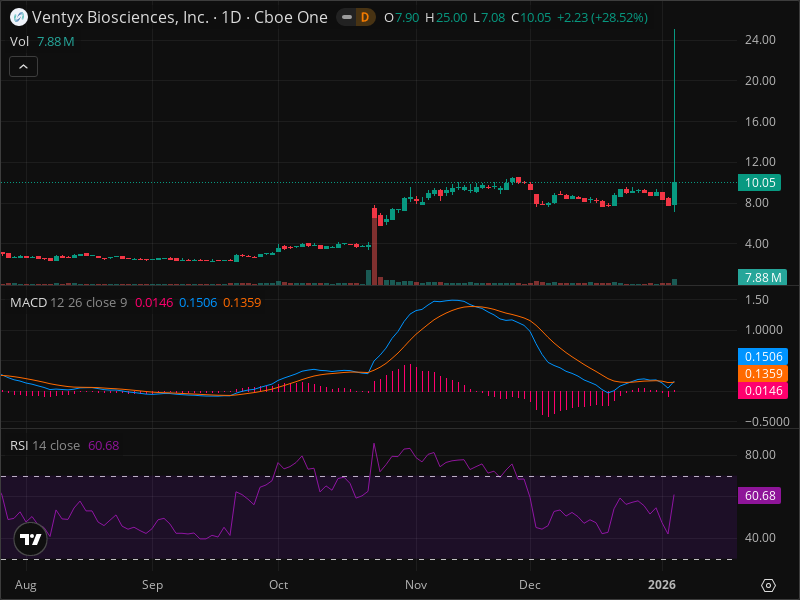
Task: Click the 7.88 M volume axis label
Action: click(x=762, y=278)
